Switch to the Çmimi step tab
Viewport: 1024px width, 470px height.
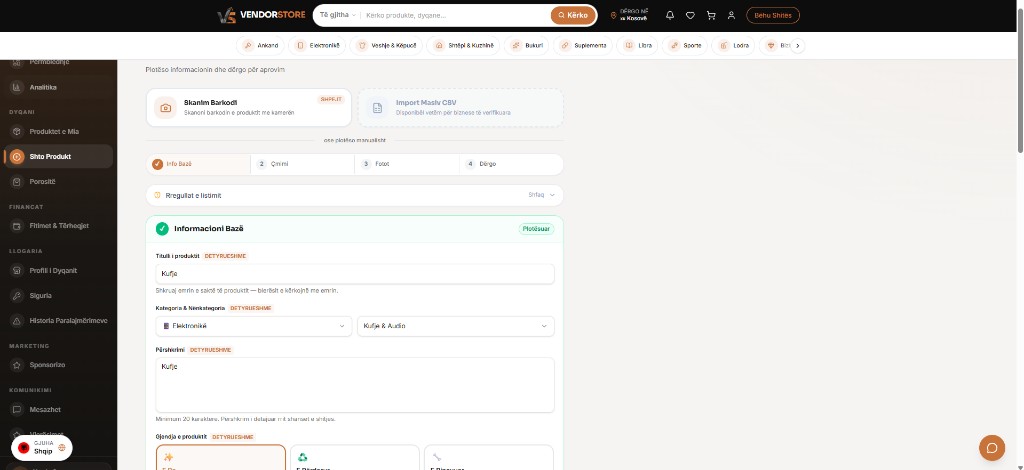click(x=302, y=164)
